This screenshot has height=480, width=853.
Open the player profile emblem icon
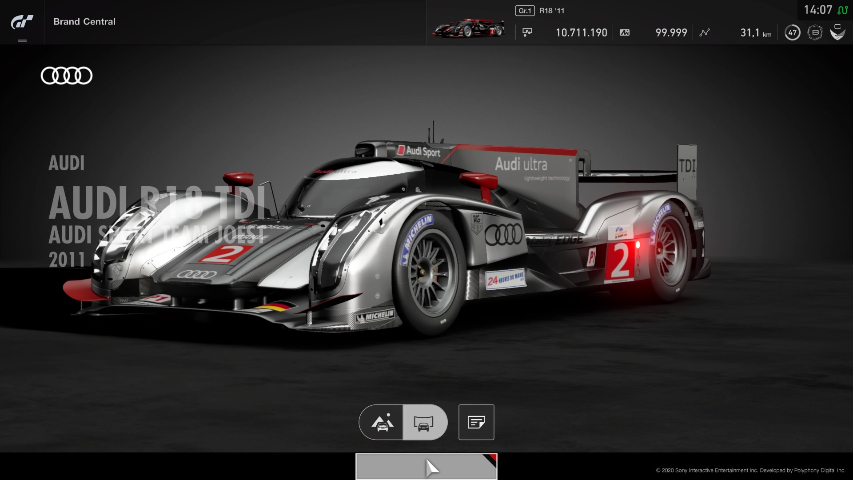point(838,33)
